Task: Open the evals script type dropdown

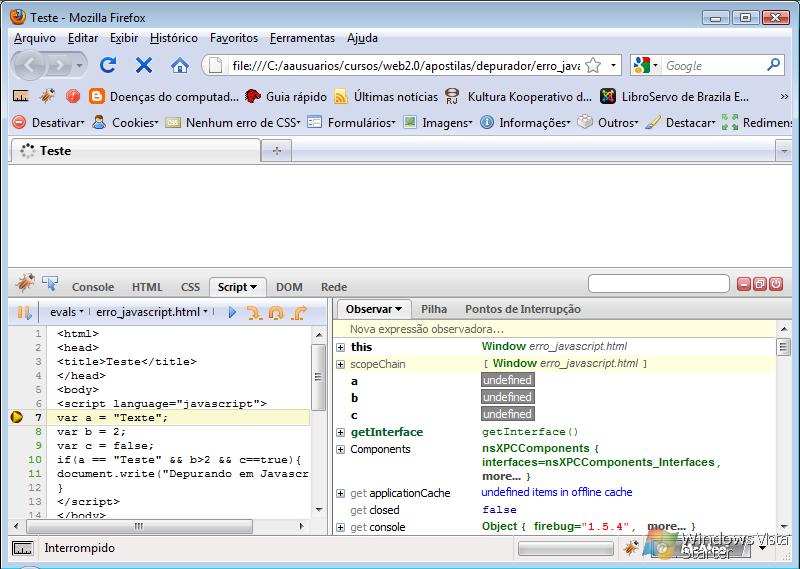Action: [66, 312]
